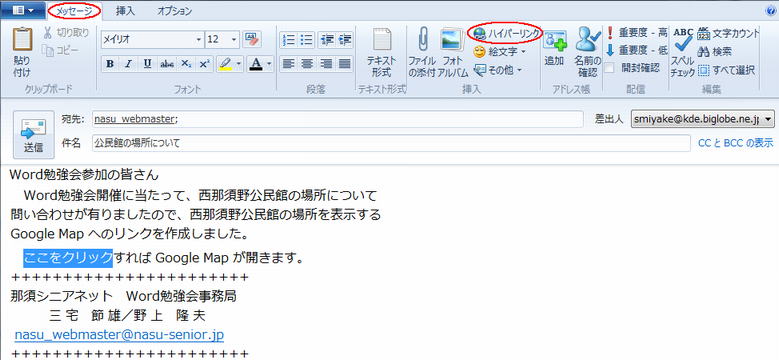Viewport: 779px width, 360px height.
Task: Click the CC と BCC の表示 link
Action: click(x=735, y=143)
